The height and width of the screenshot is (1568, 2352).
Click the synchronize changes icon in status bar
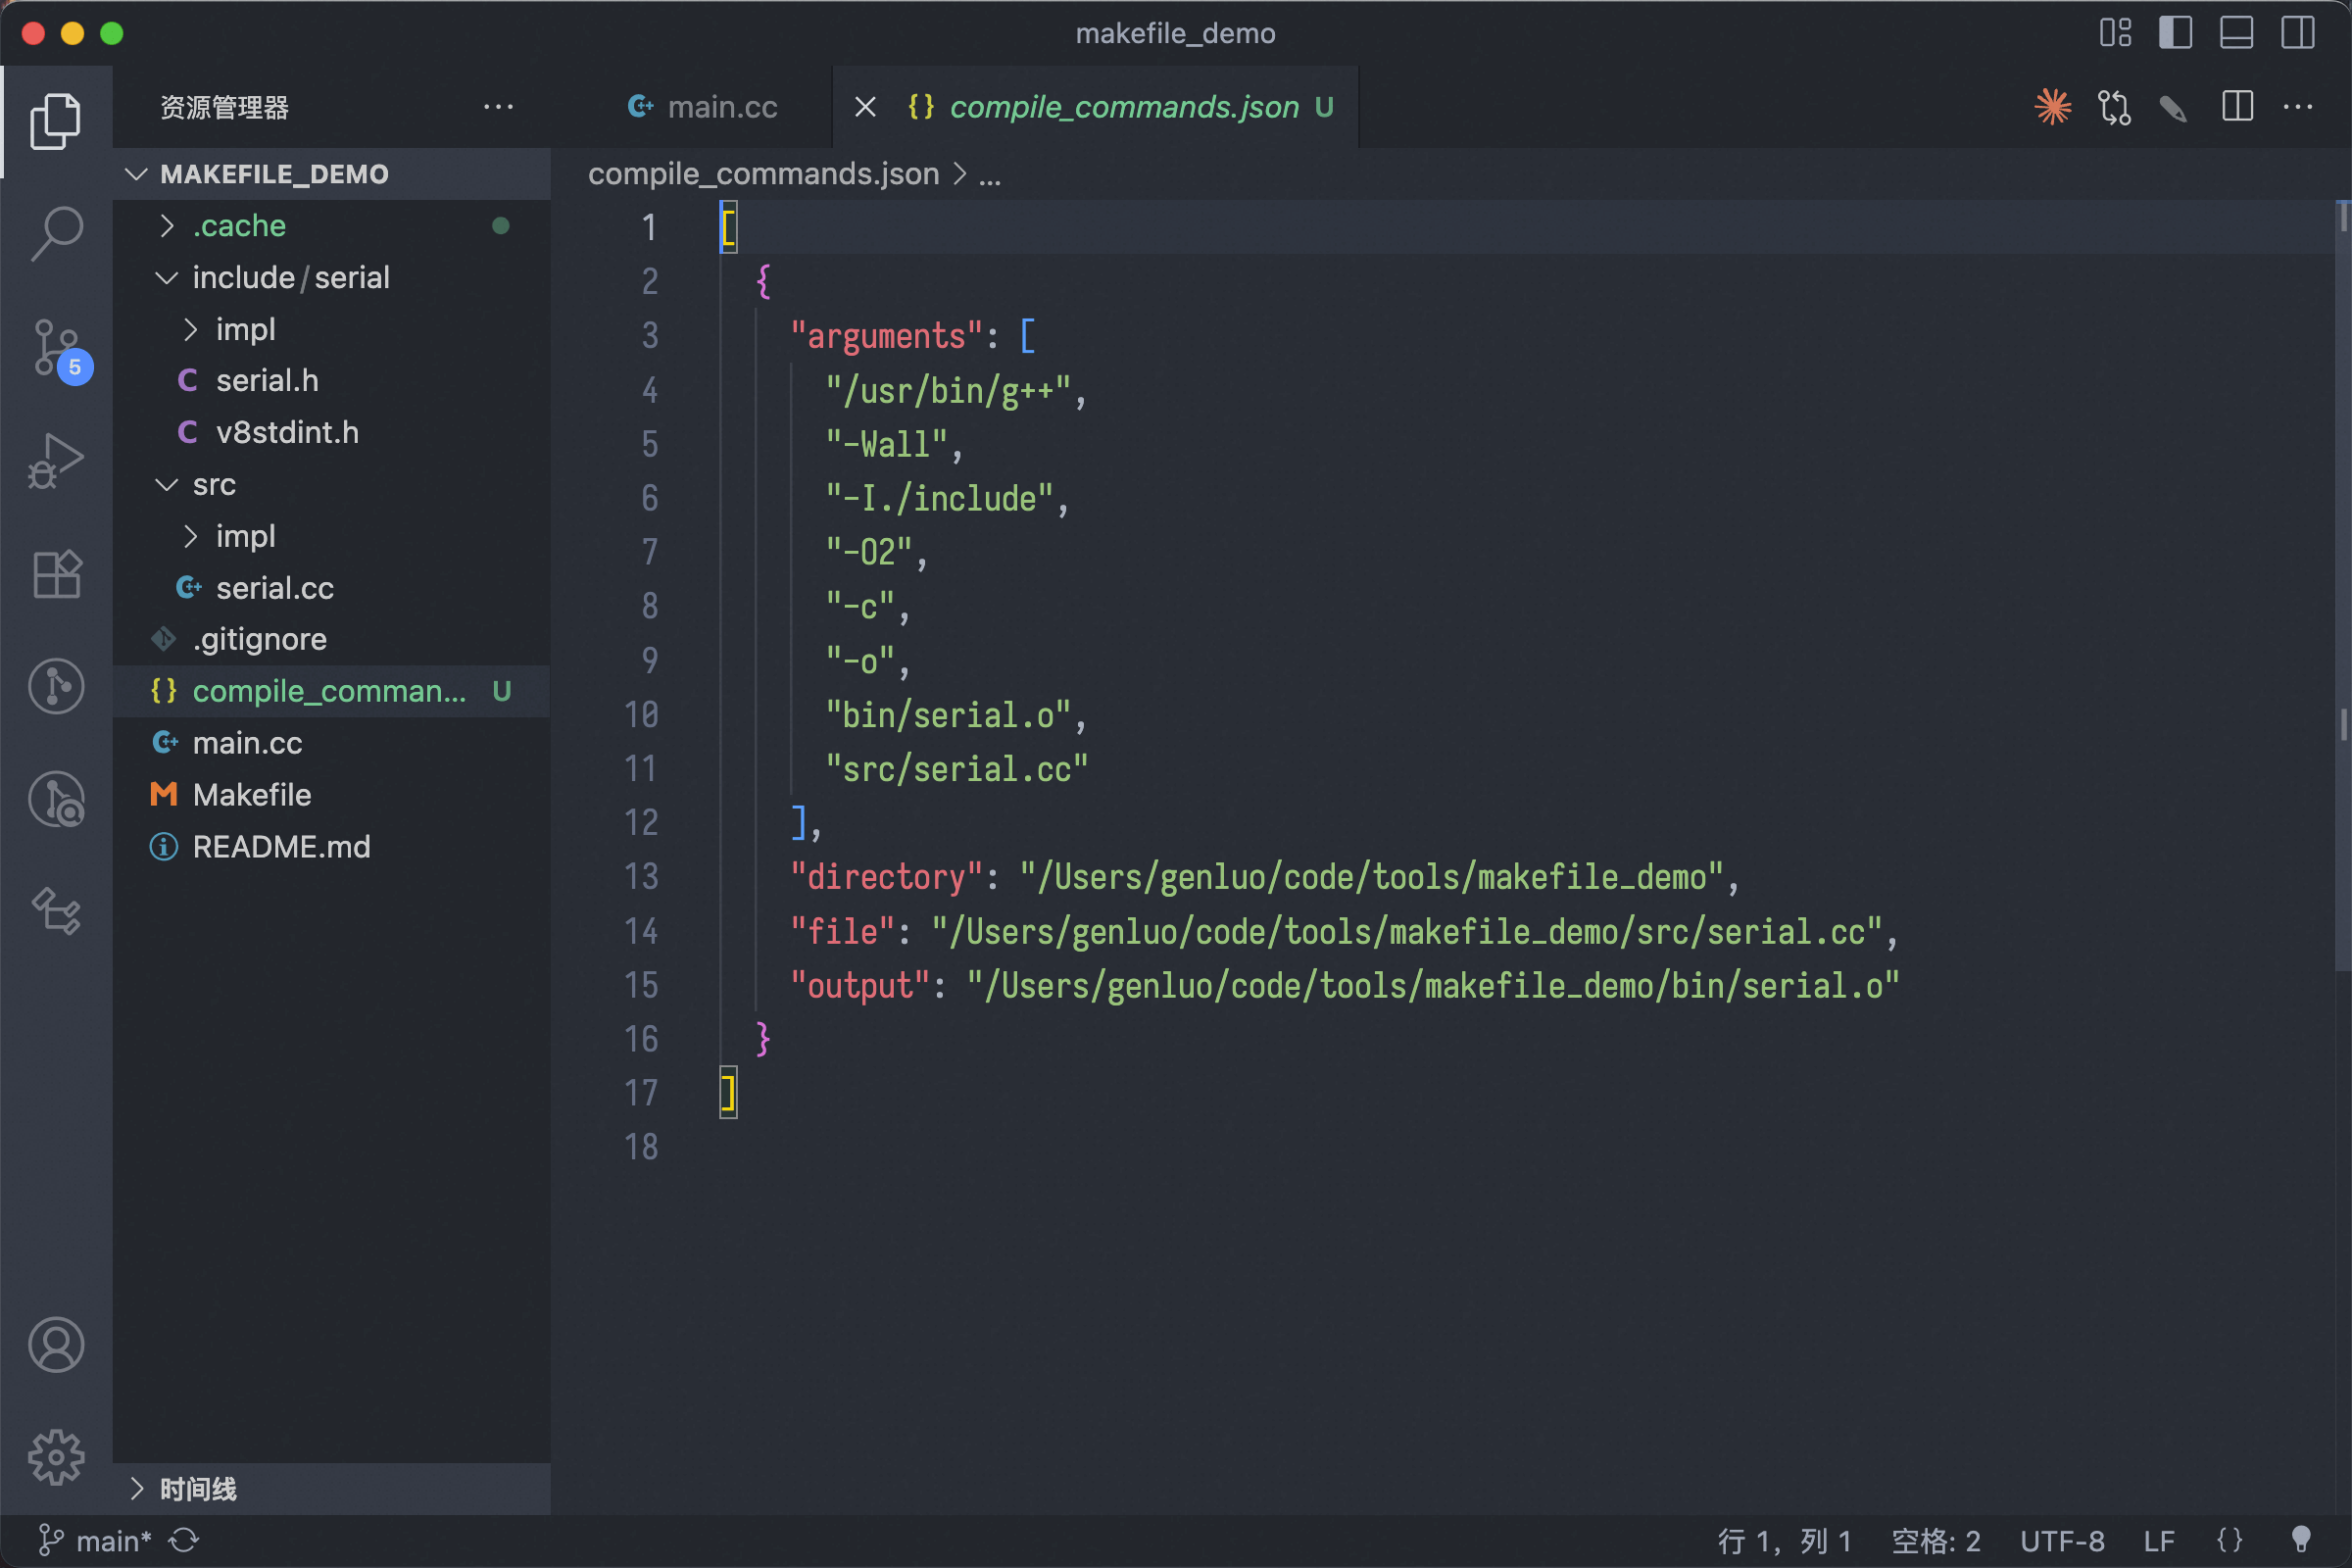(x=184, y=1540)
